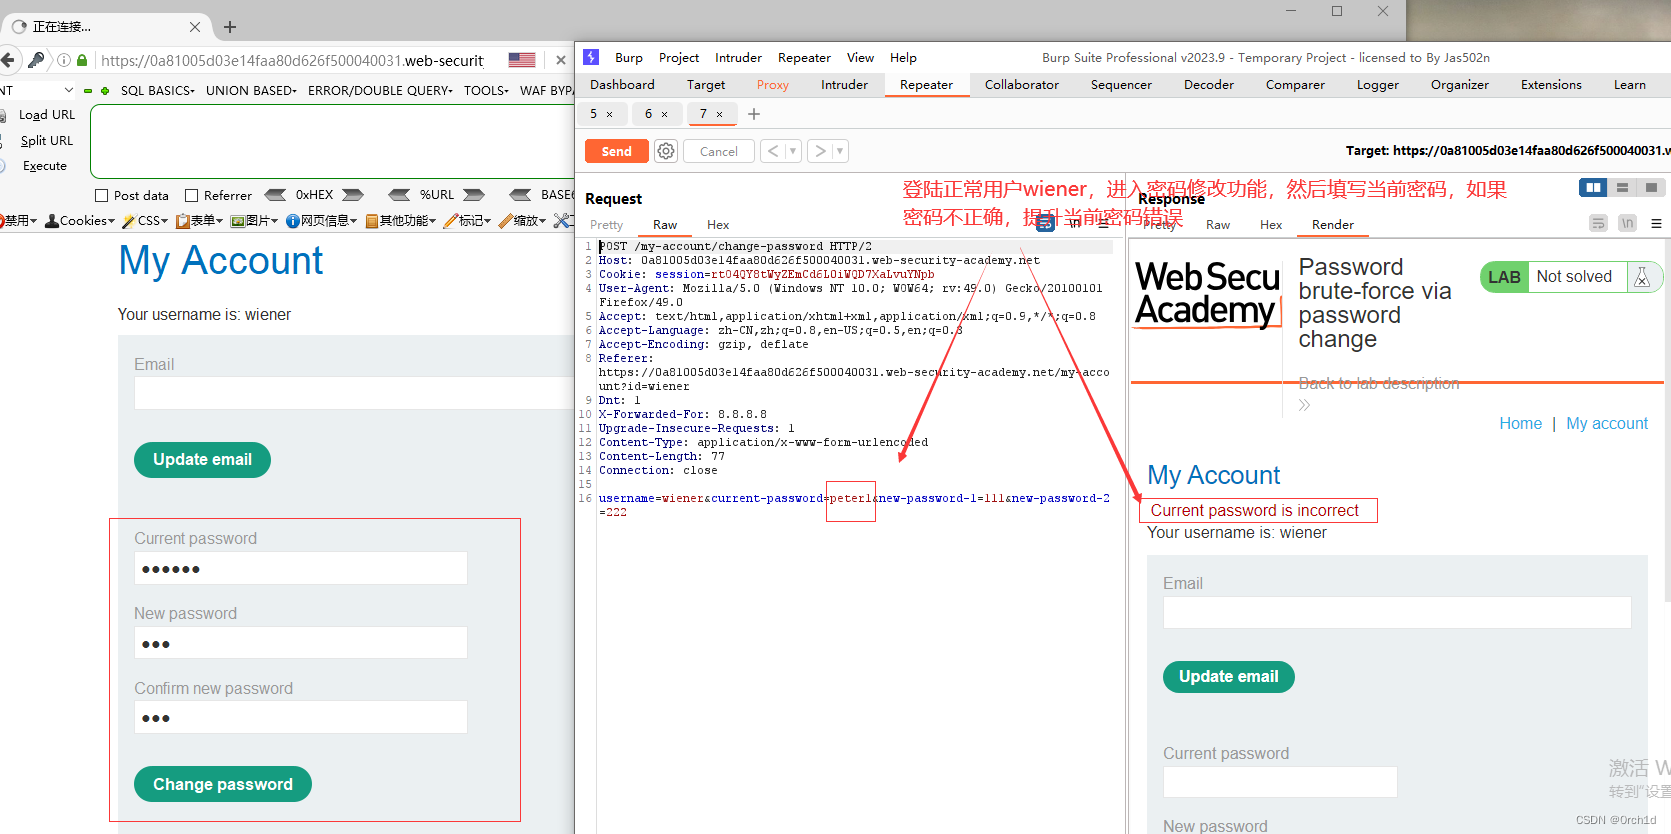
Task: Toggle response line wrap icon
Action: click(x=1598, y=223)
